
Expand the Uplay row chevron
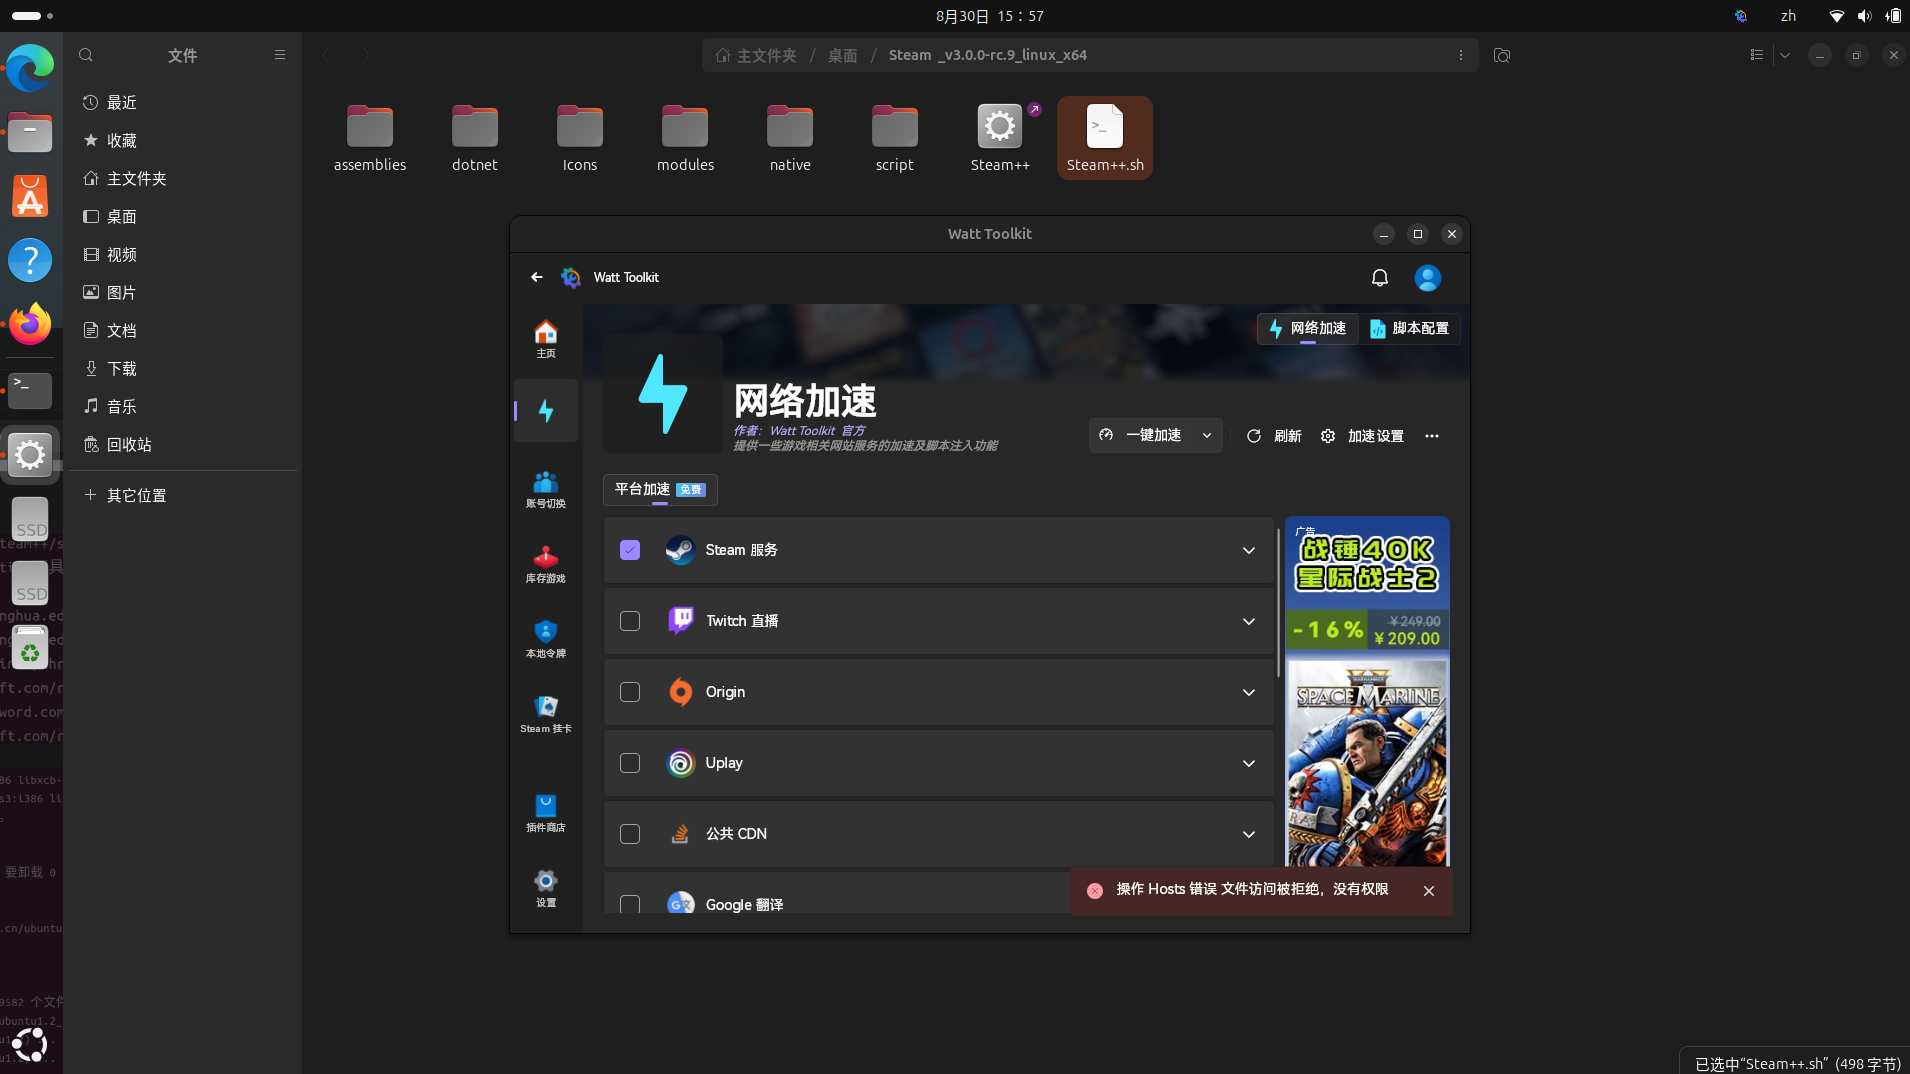pyautogui.click(x=1249, y=763)
